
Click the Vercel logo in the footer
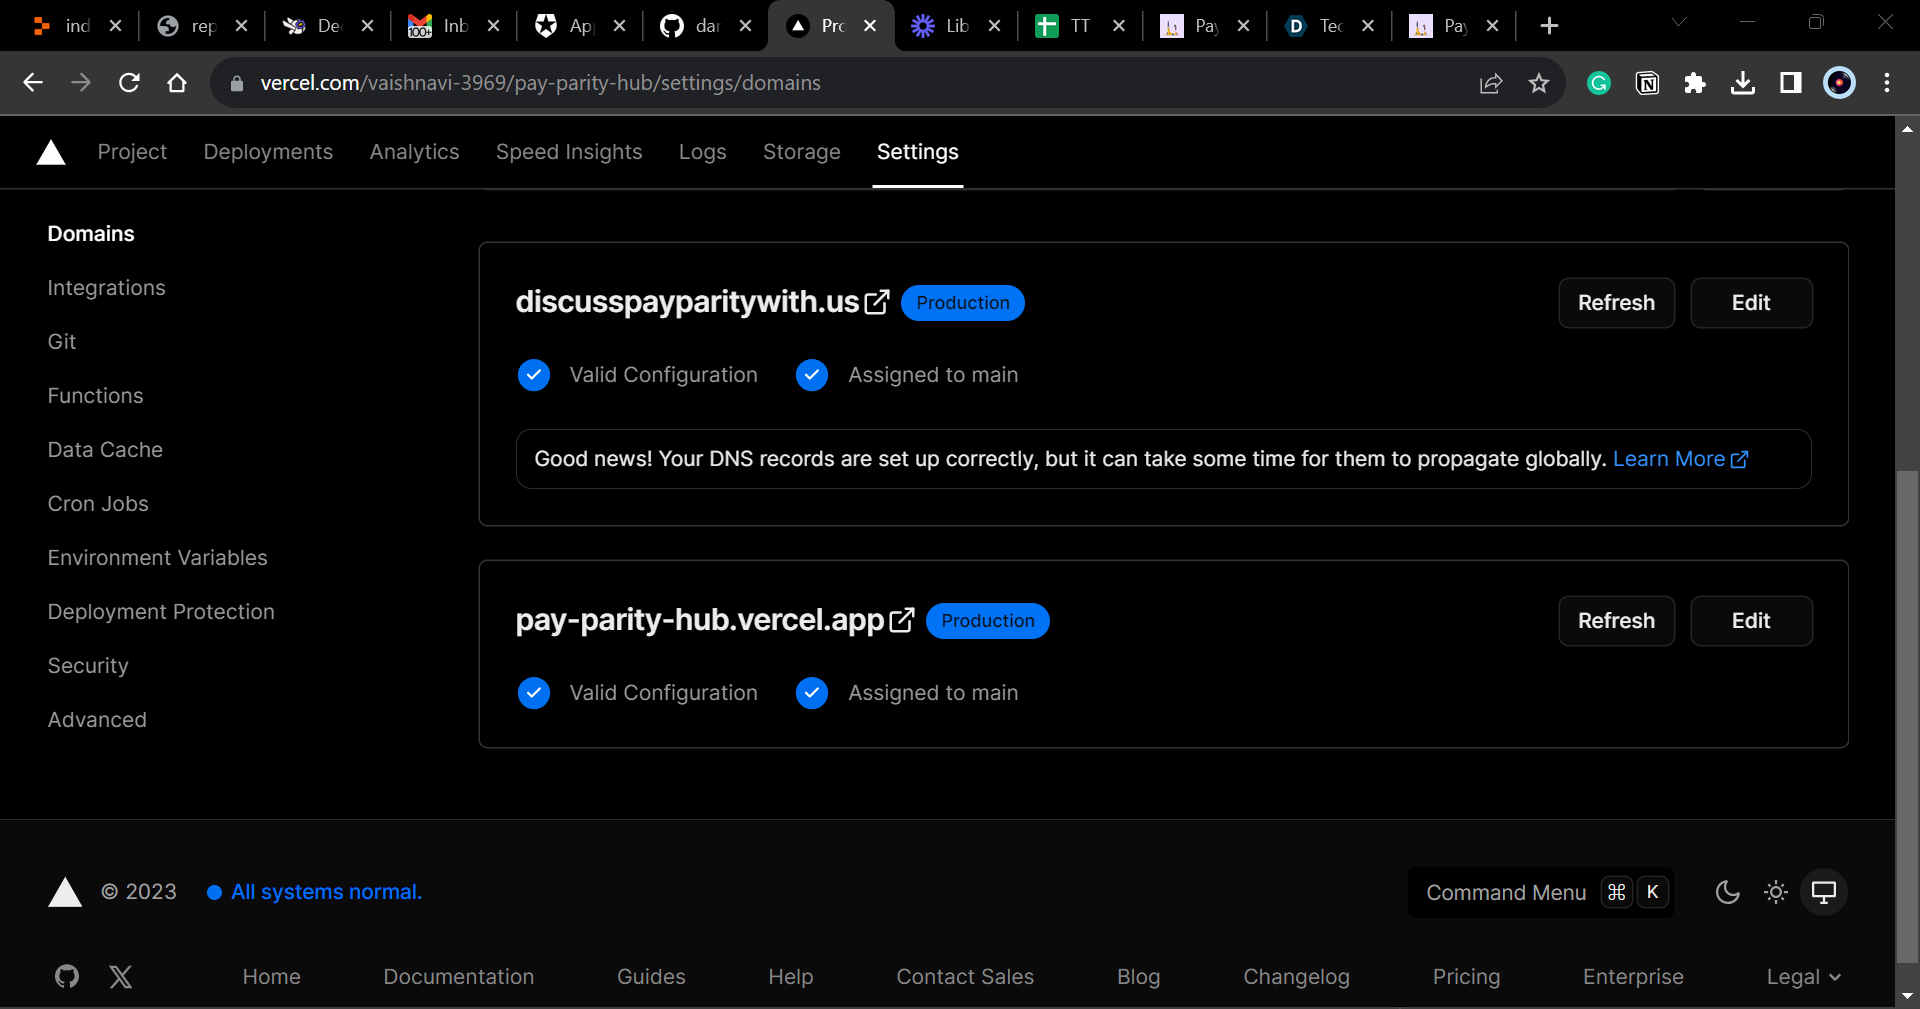tap(65, 892)
